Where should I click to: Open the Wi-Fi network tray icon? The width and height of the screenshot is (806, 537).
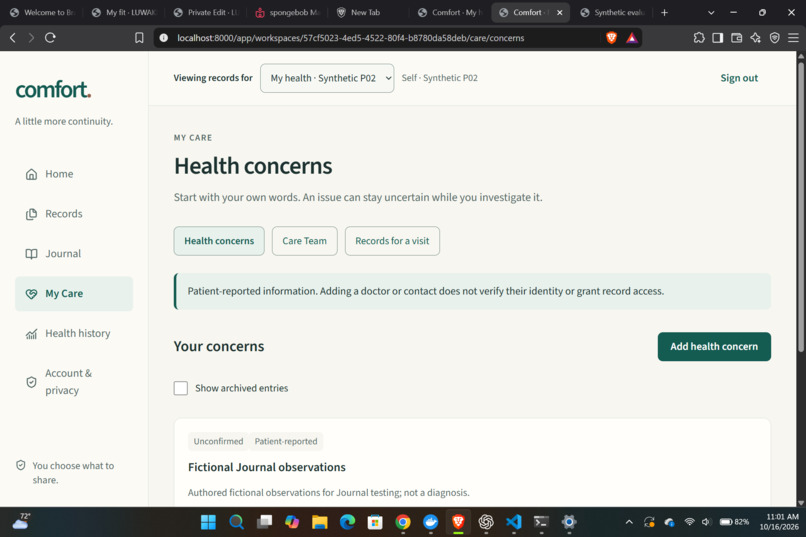689,522
